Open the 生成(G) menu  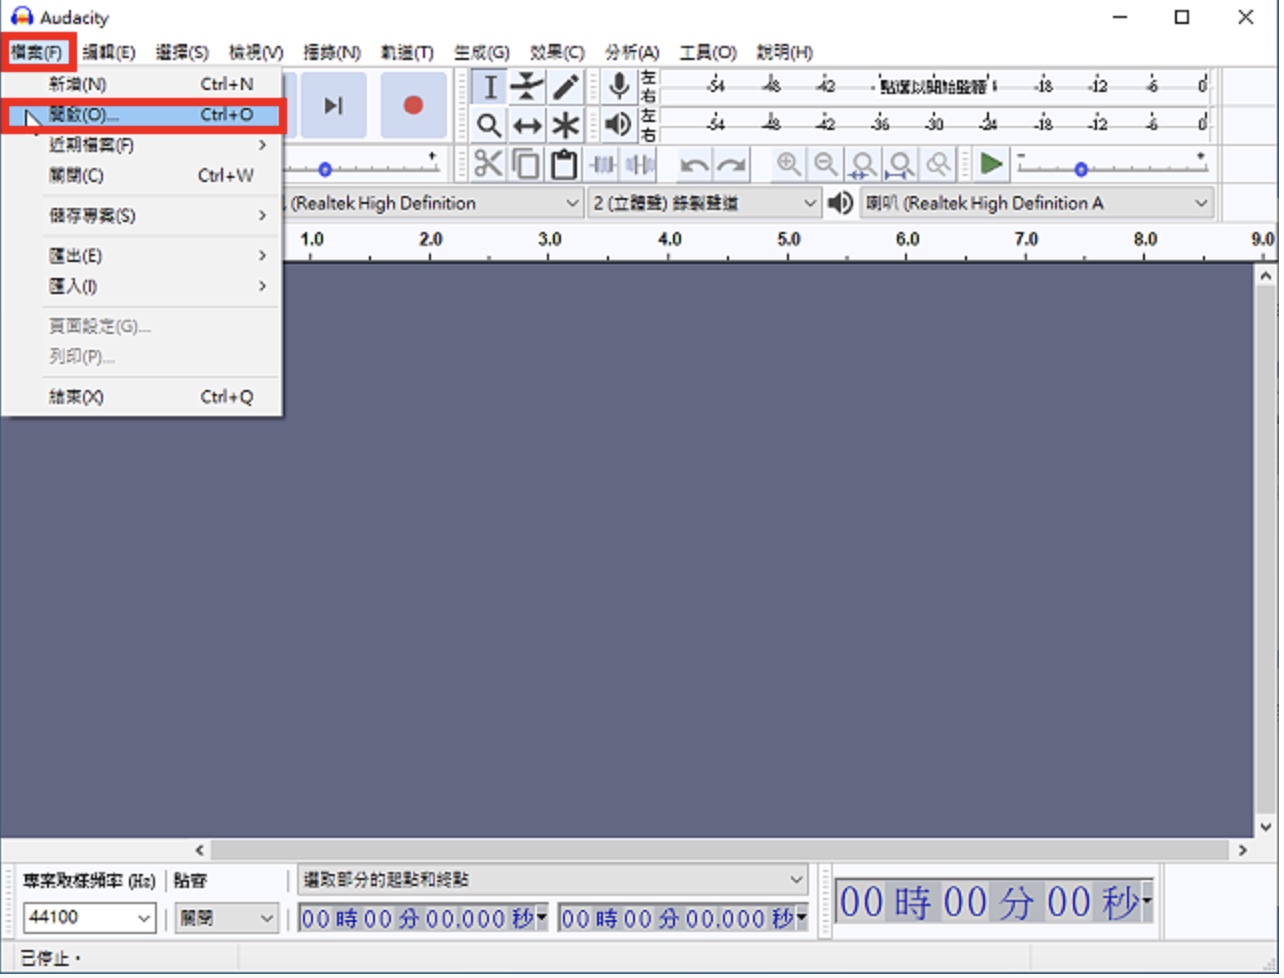click(482, 52)
